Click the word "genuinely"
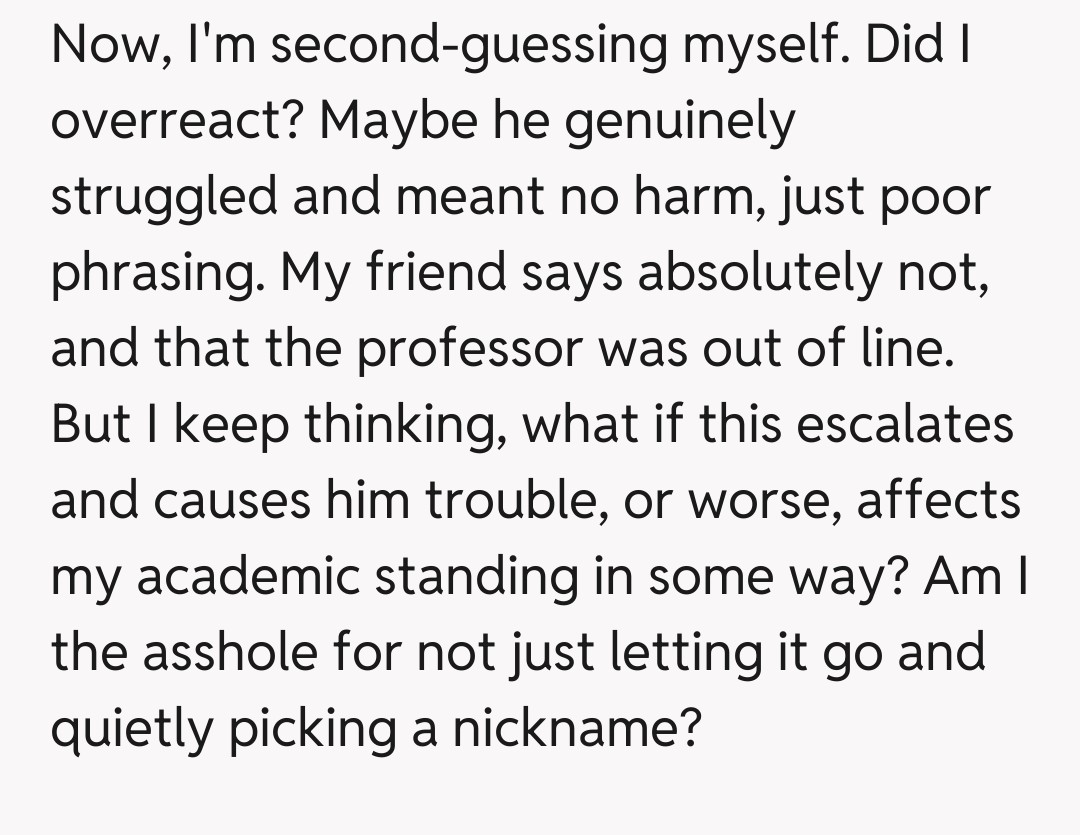This screenshot has height=835, width=1080. point(683,122)
